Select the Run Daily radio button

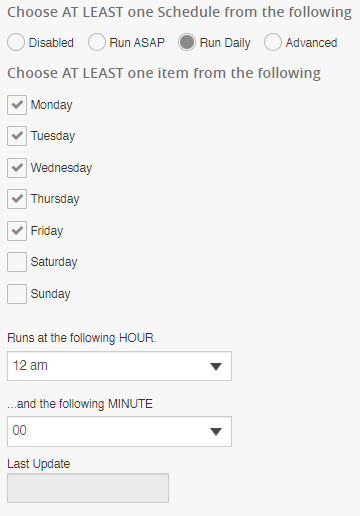click(187, 43)
